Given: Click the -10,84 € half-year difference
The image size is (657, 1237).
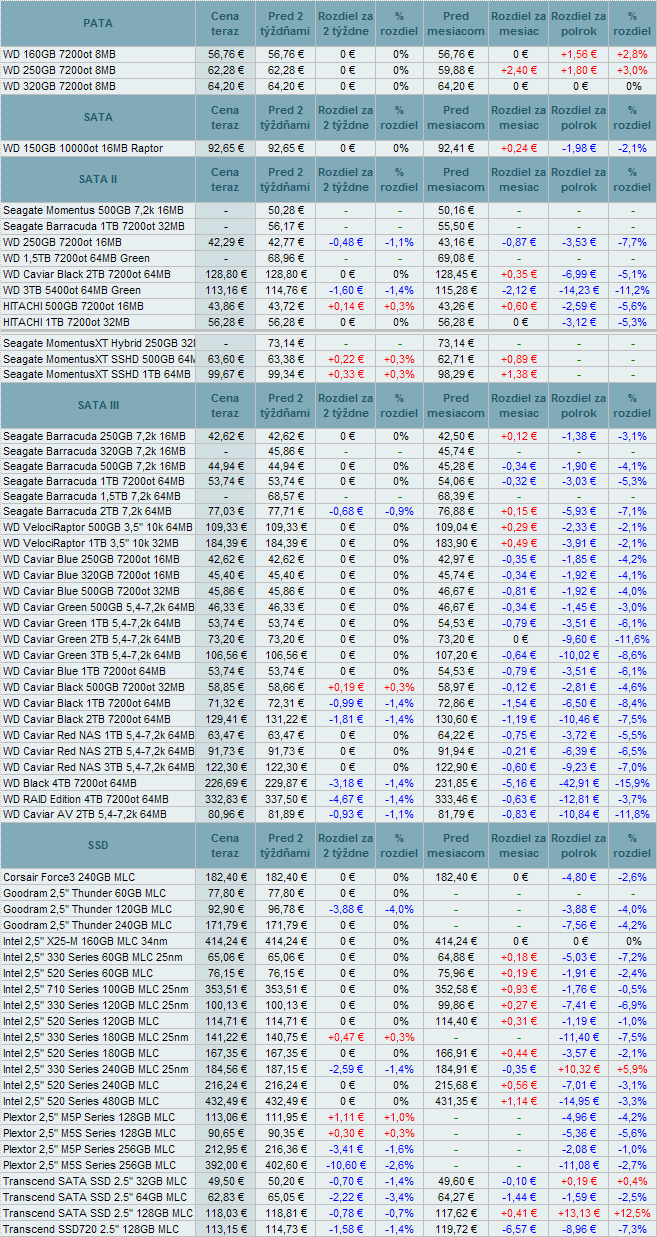Looking at the screenshot, I should 578,814.
